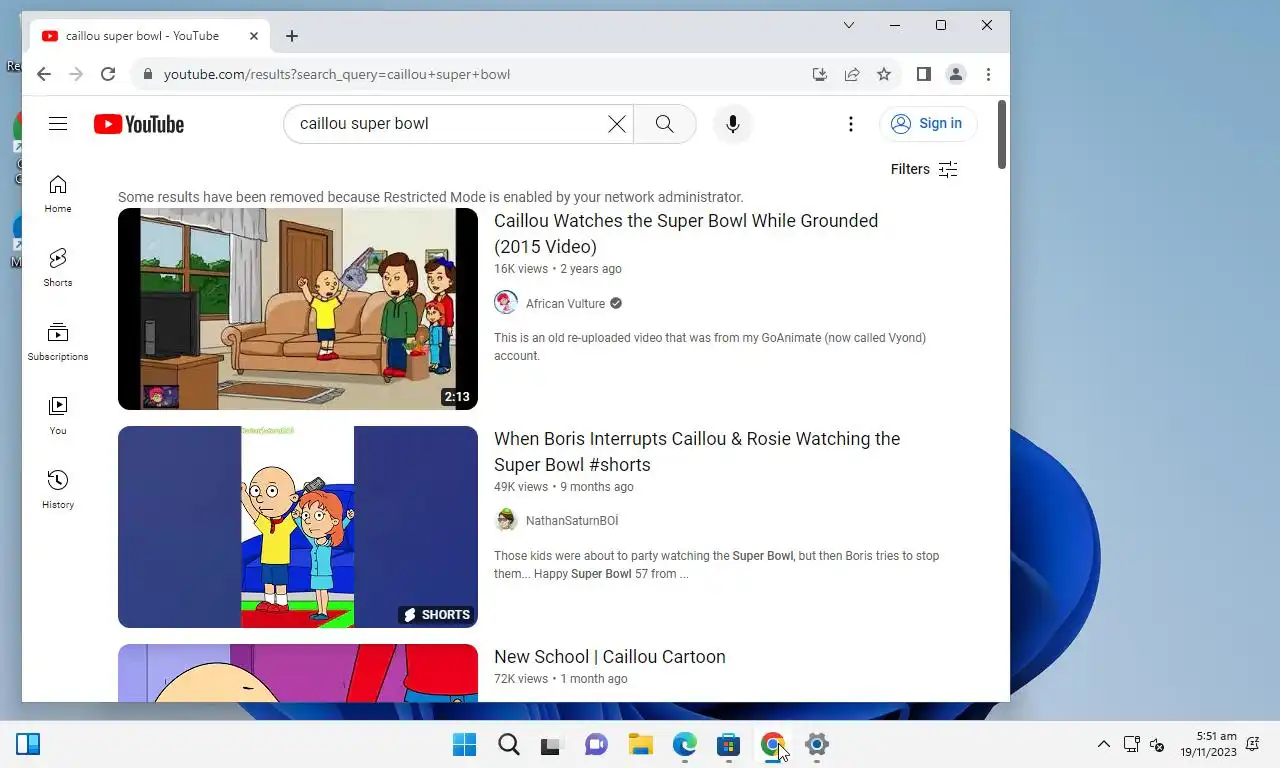Go to Home in sidebar
The width and height of the screenshot is (1280, 768).
58,194
